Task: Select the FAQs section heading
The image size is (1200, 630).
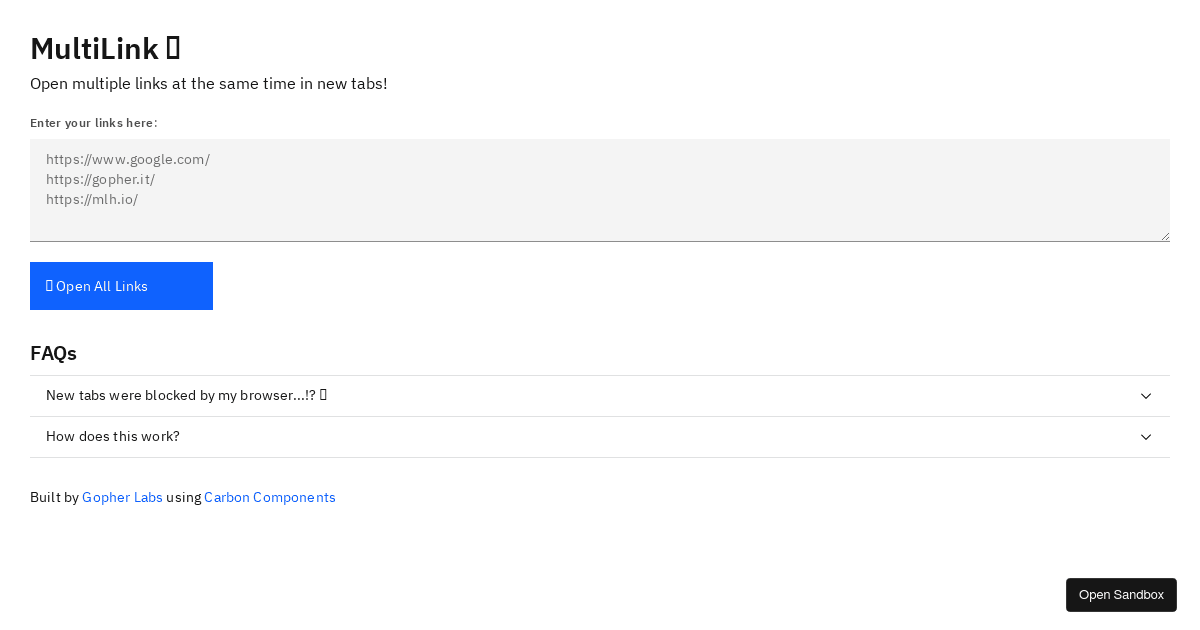Action: click(53, 353)
